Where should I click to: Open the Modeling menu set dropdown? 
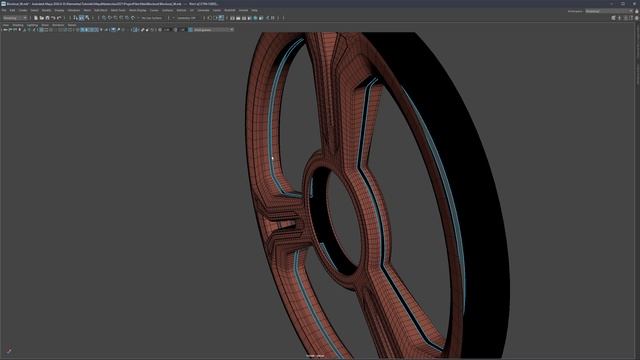(15, 18)
